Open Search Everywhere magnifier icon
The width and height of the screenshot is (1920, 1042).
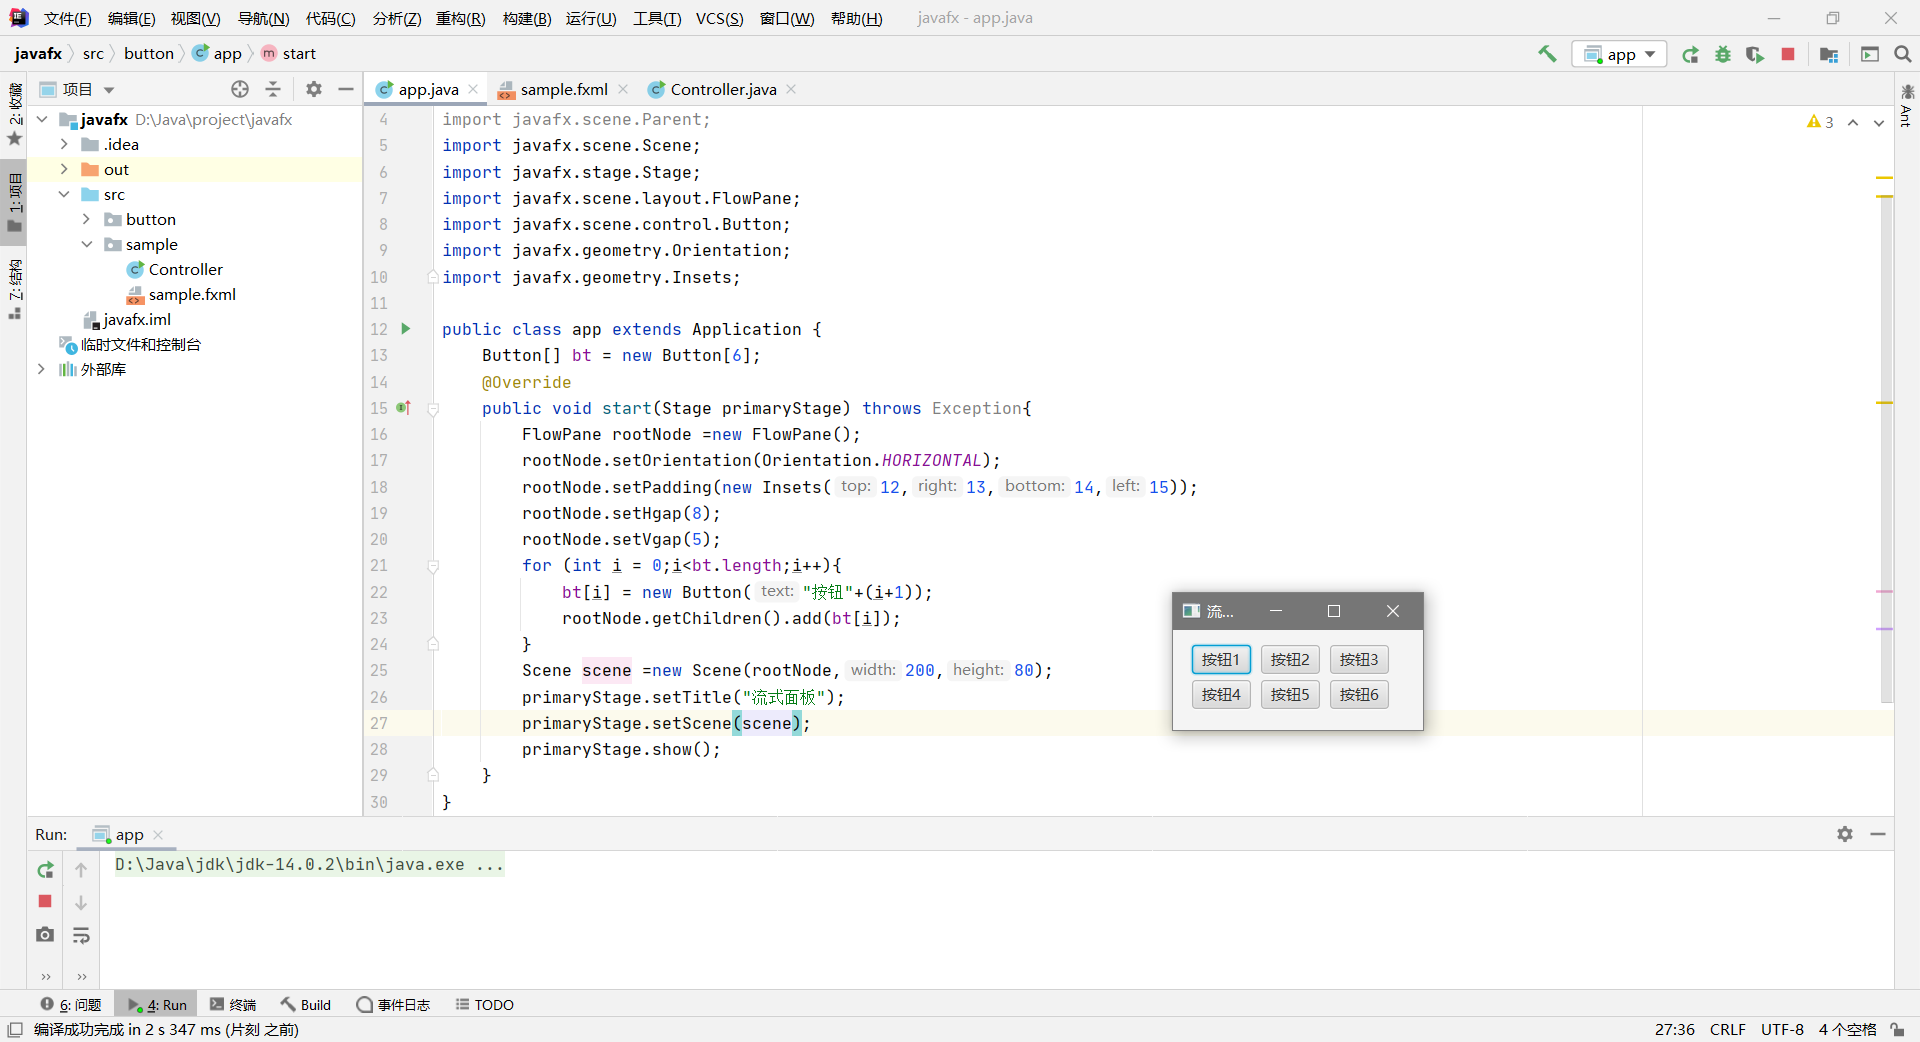coord(1902,54)
